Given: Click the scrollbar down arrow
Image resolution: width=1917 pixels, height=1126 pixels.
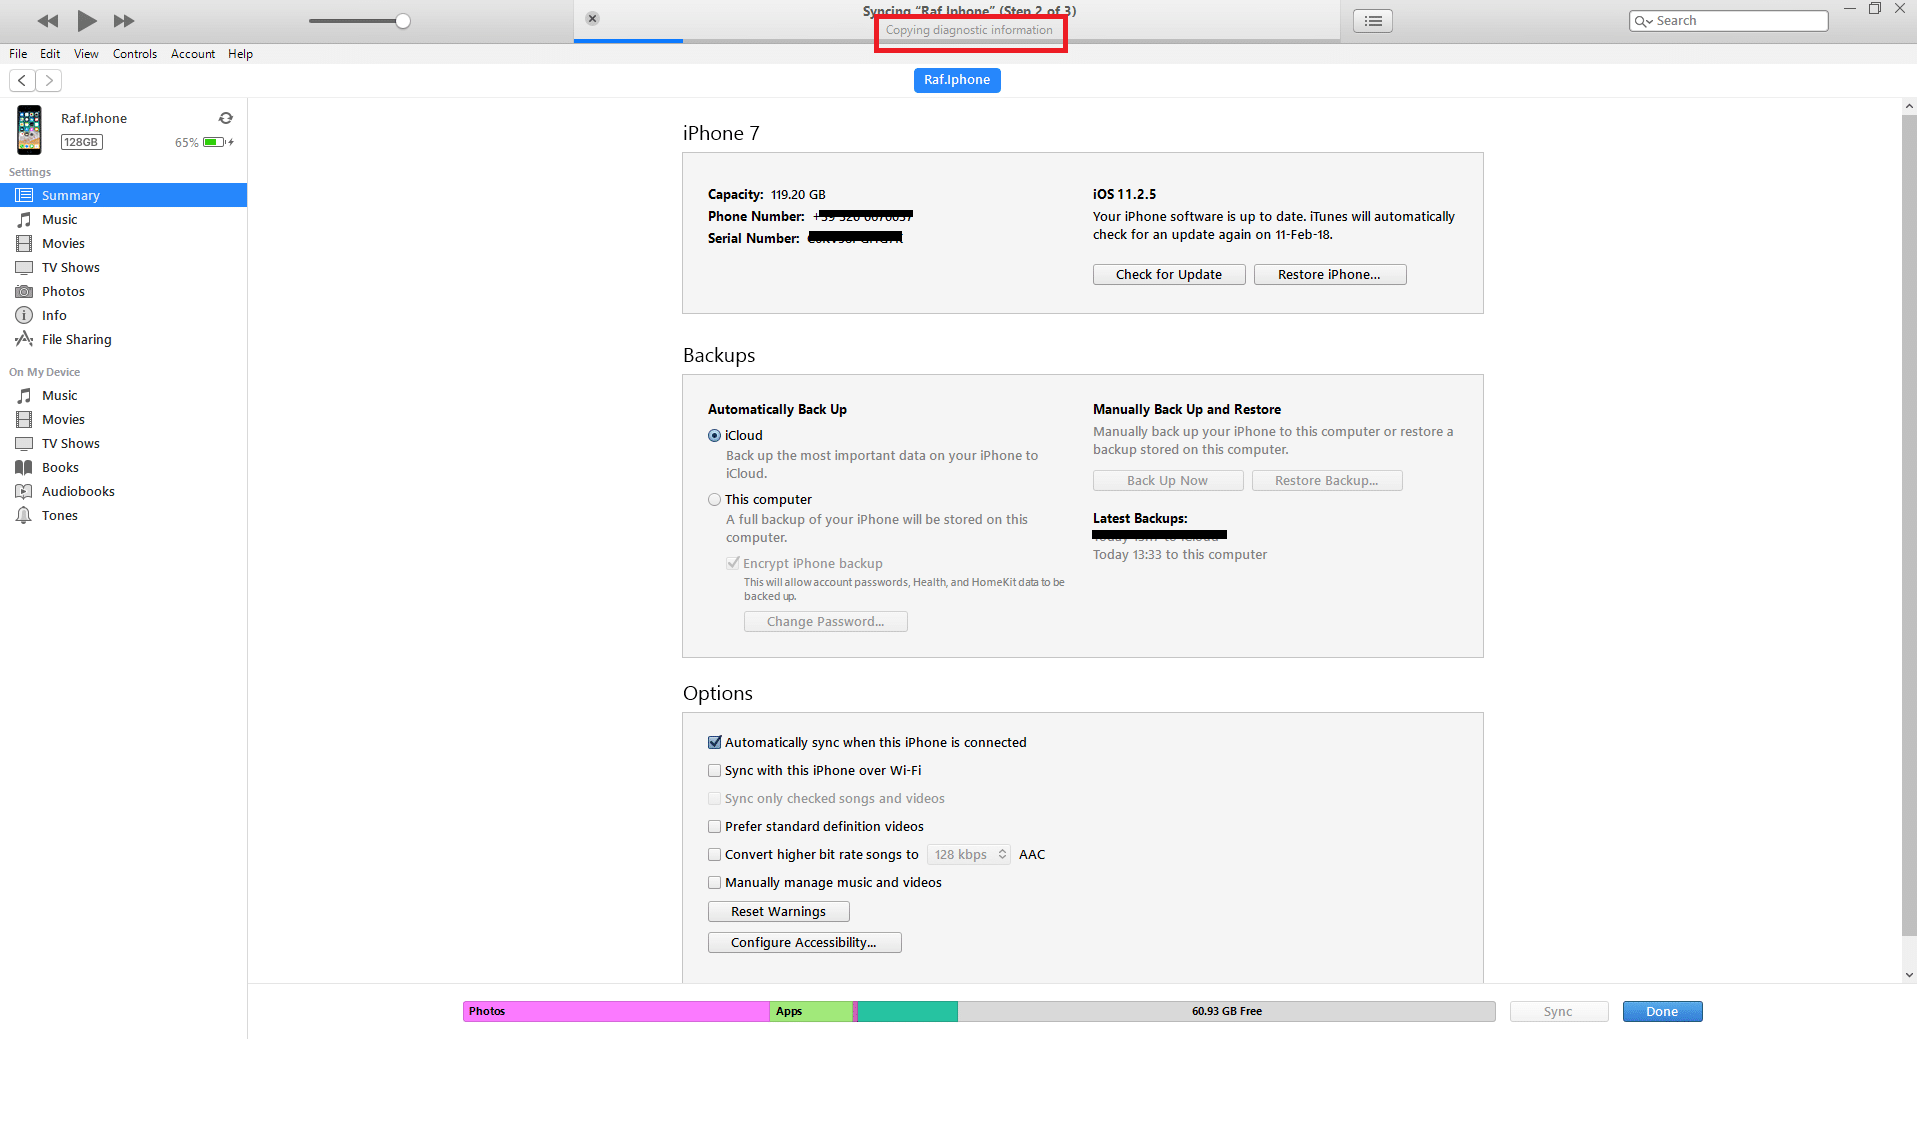Looking at the screenshot, I should click(1909, 974).
